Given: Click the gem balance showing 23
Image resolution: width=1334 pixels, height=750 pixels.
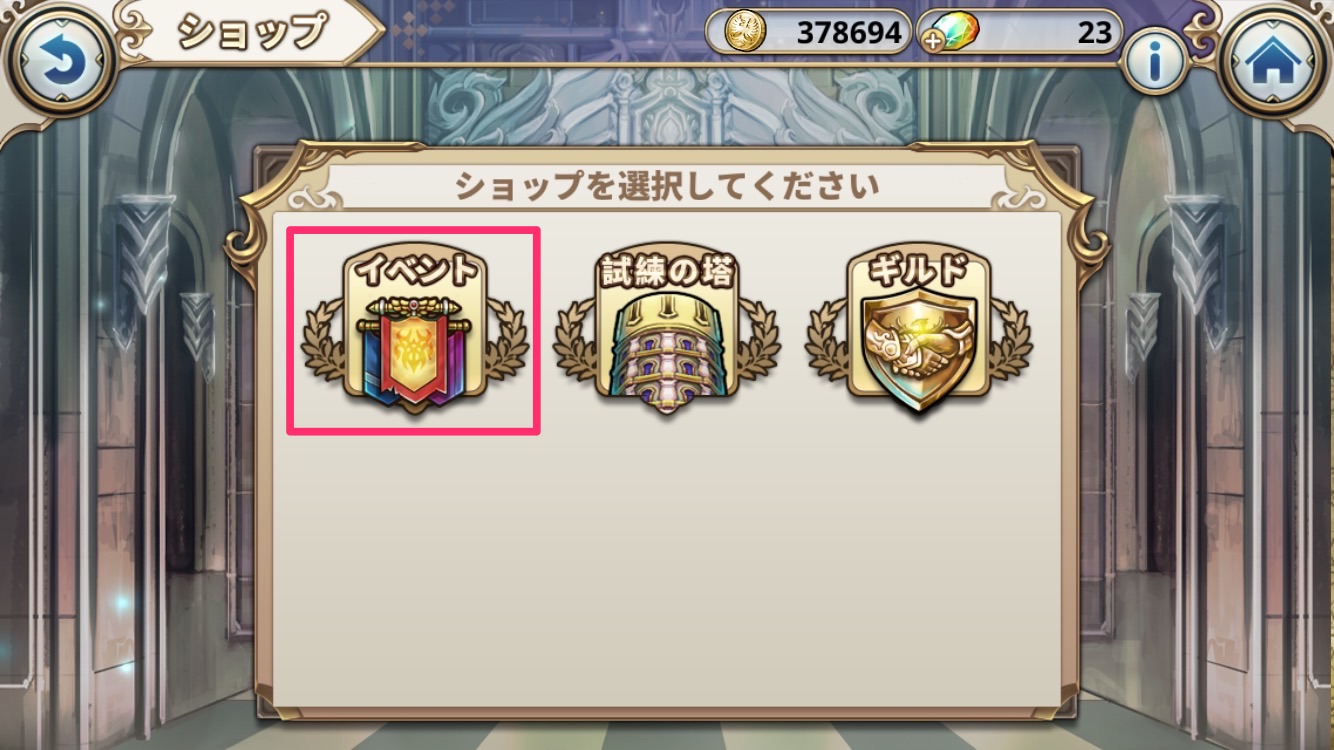Looking at the screenshot, I should (1094, 33).
